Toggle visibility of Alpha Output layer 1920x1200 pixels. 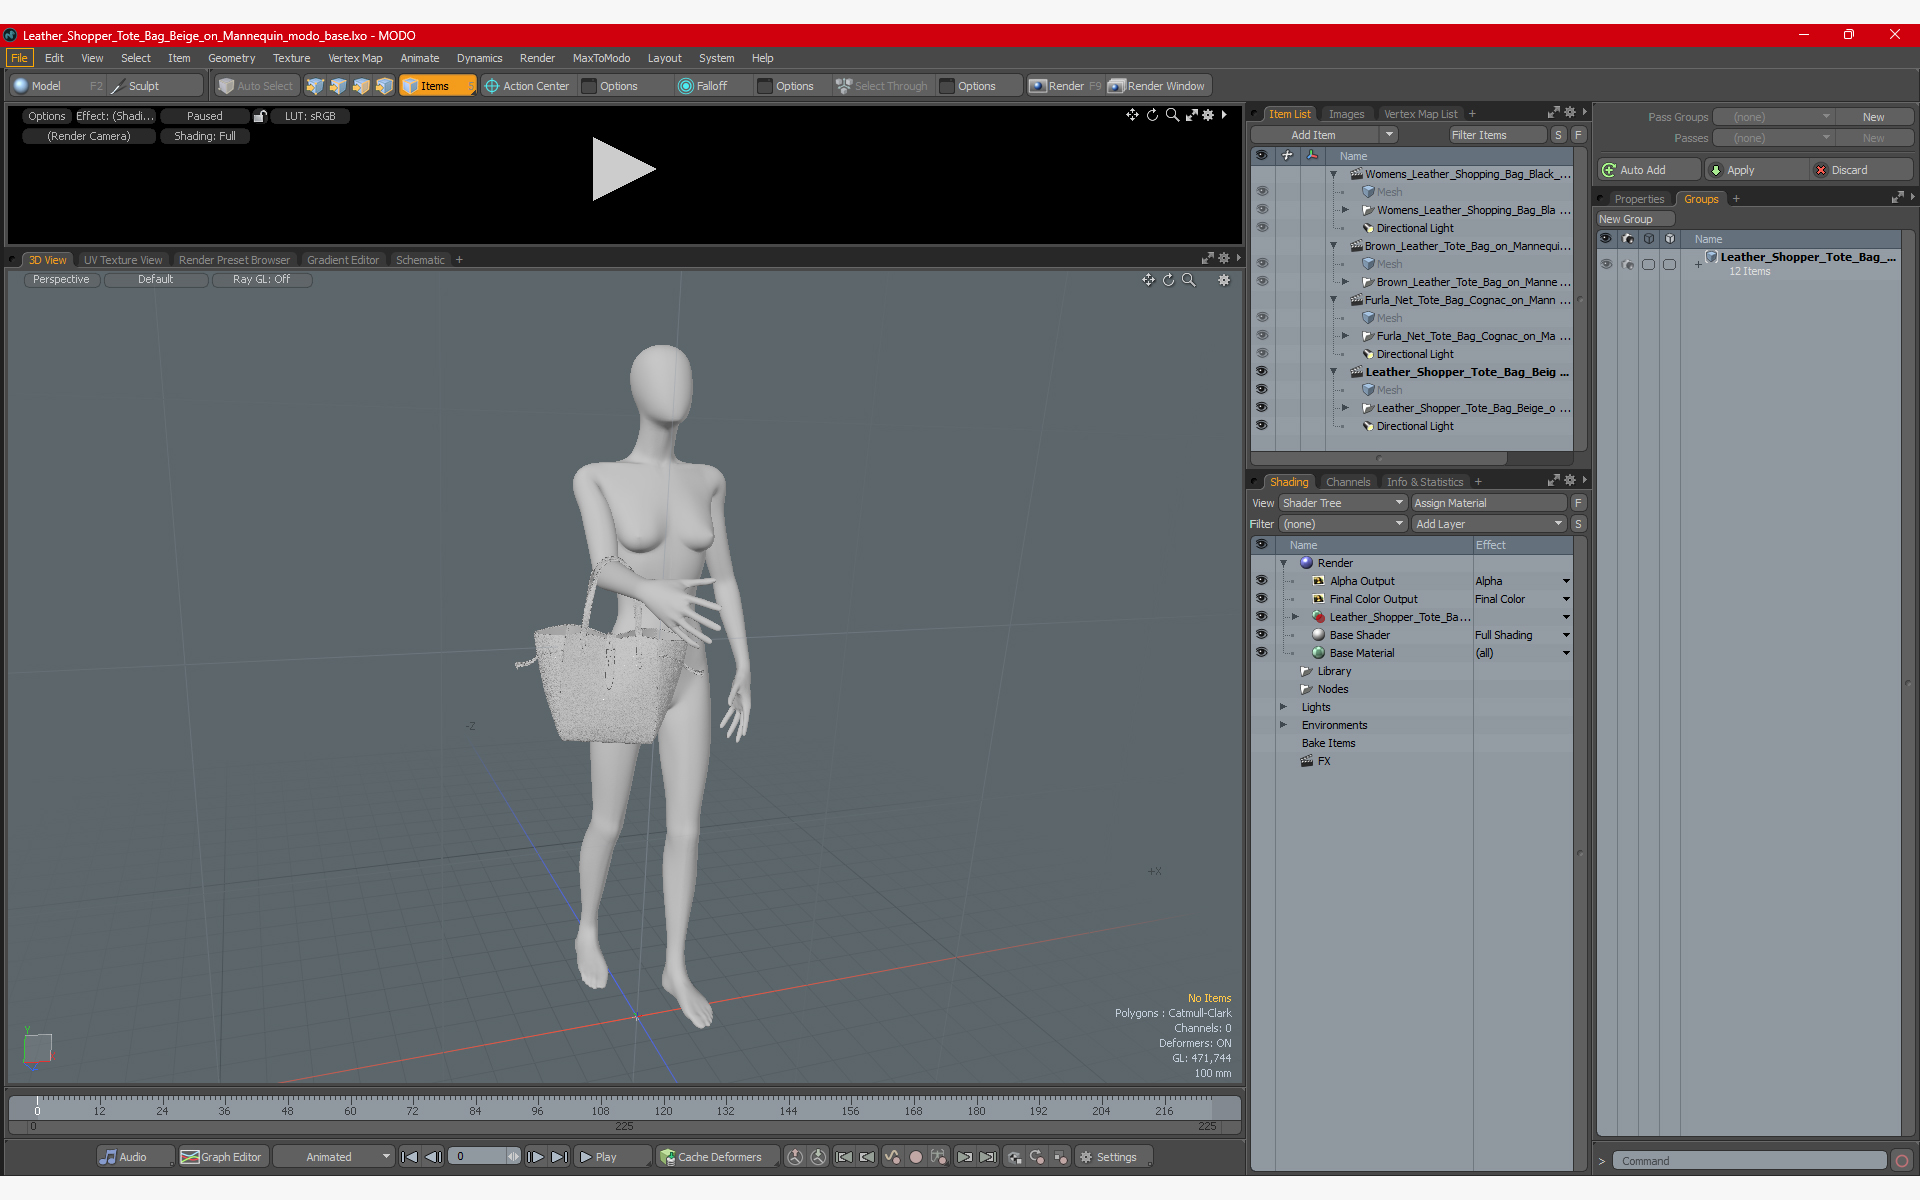tap(1261, 581)
